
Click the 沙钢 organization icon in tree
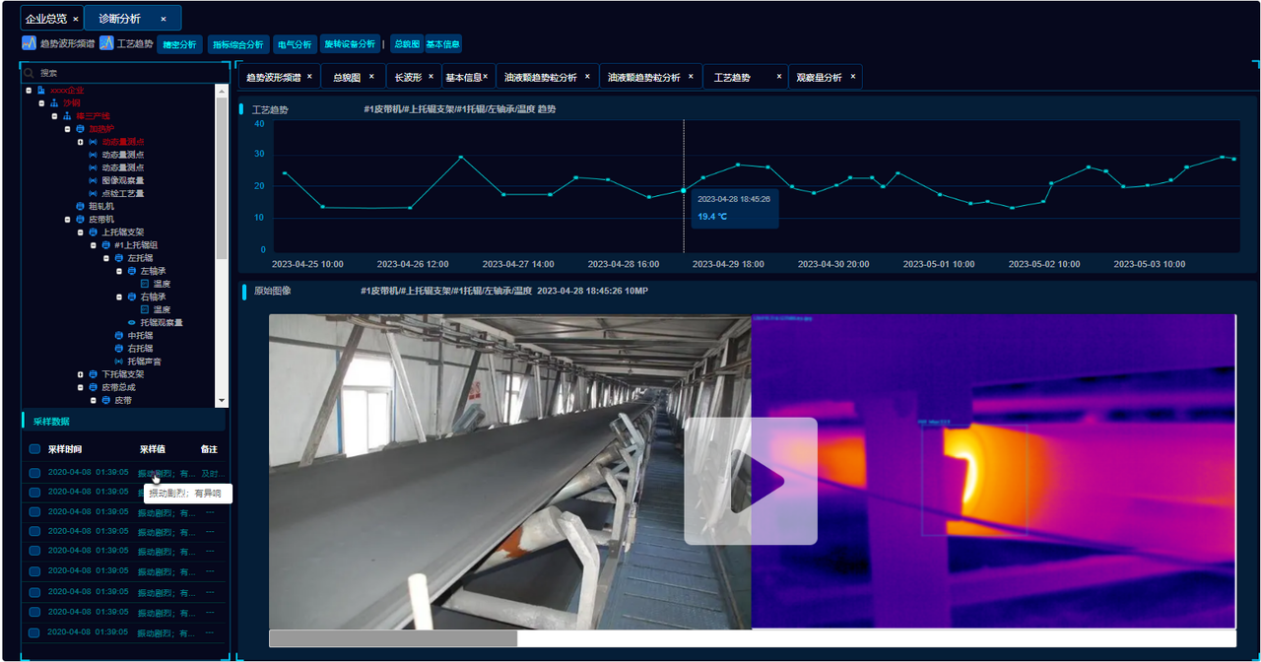click(x=54, y=103)
